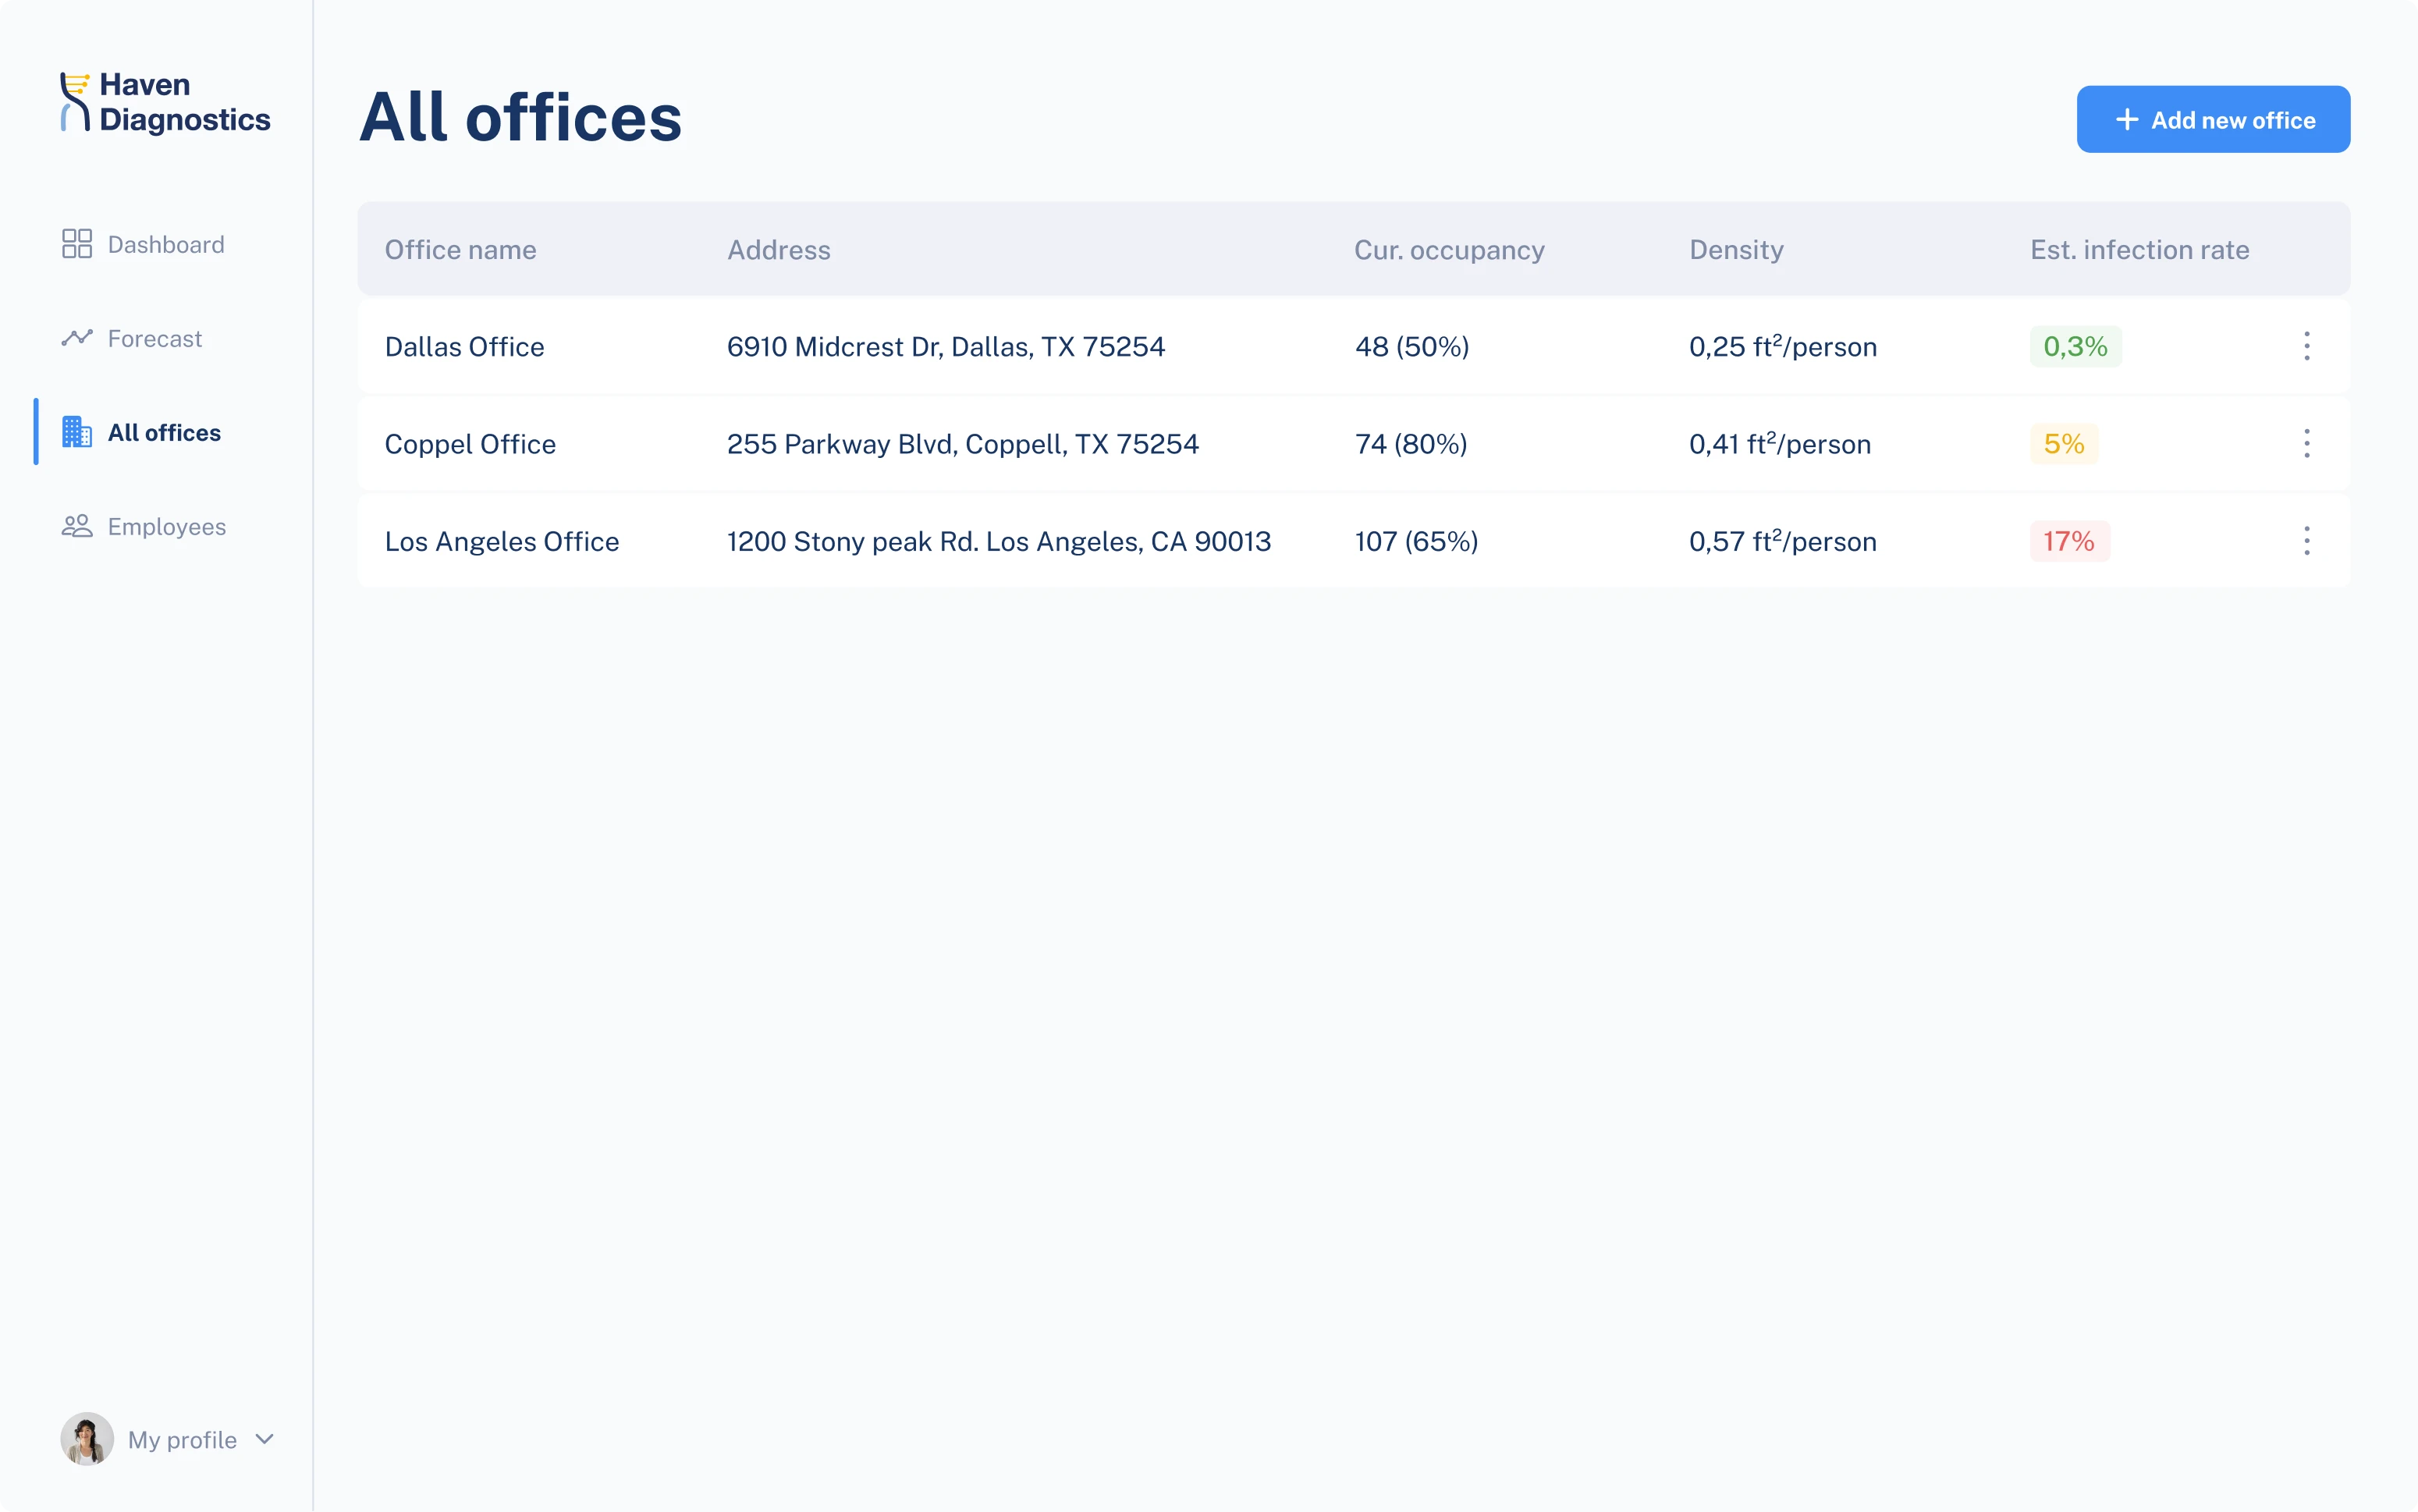Switch to the Dashboard section

[x=165, y=244]
